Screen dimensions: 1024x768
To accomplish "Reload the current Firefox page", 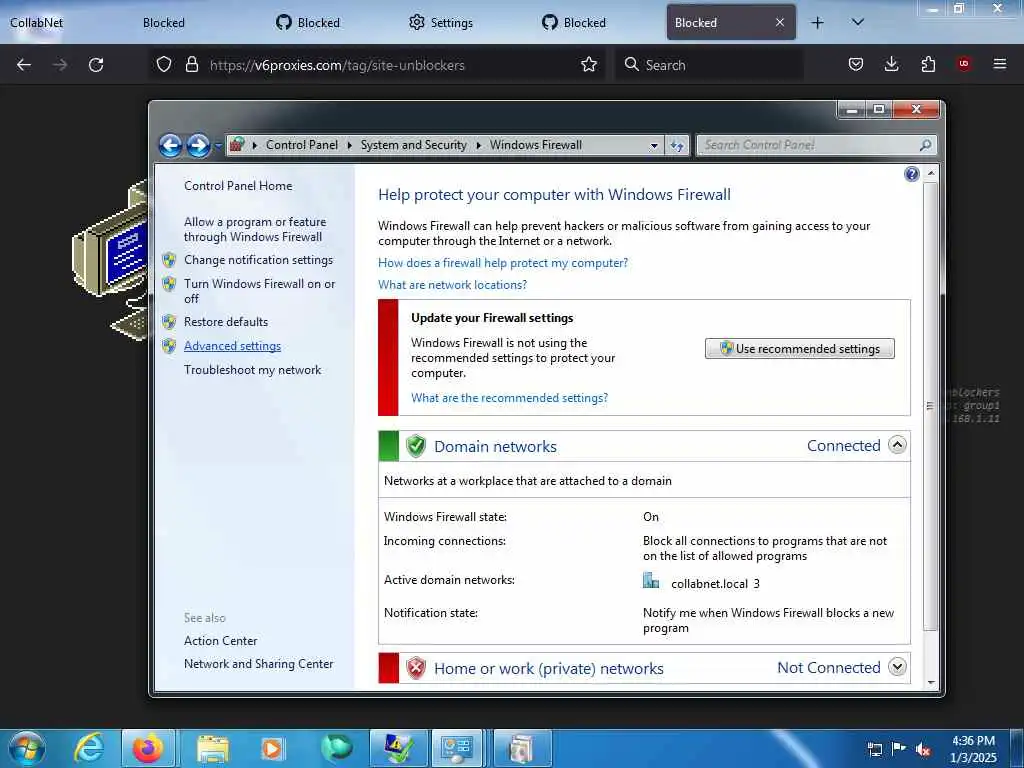I will [96, 65].
